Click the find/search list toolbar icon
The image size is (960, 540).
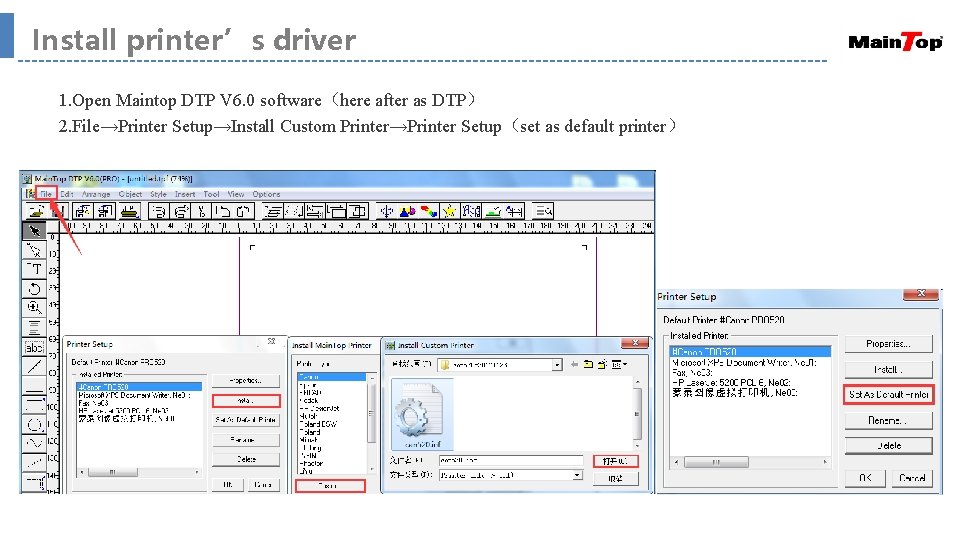coord(543,211)
